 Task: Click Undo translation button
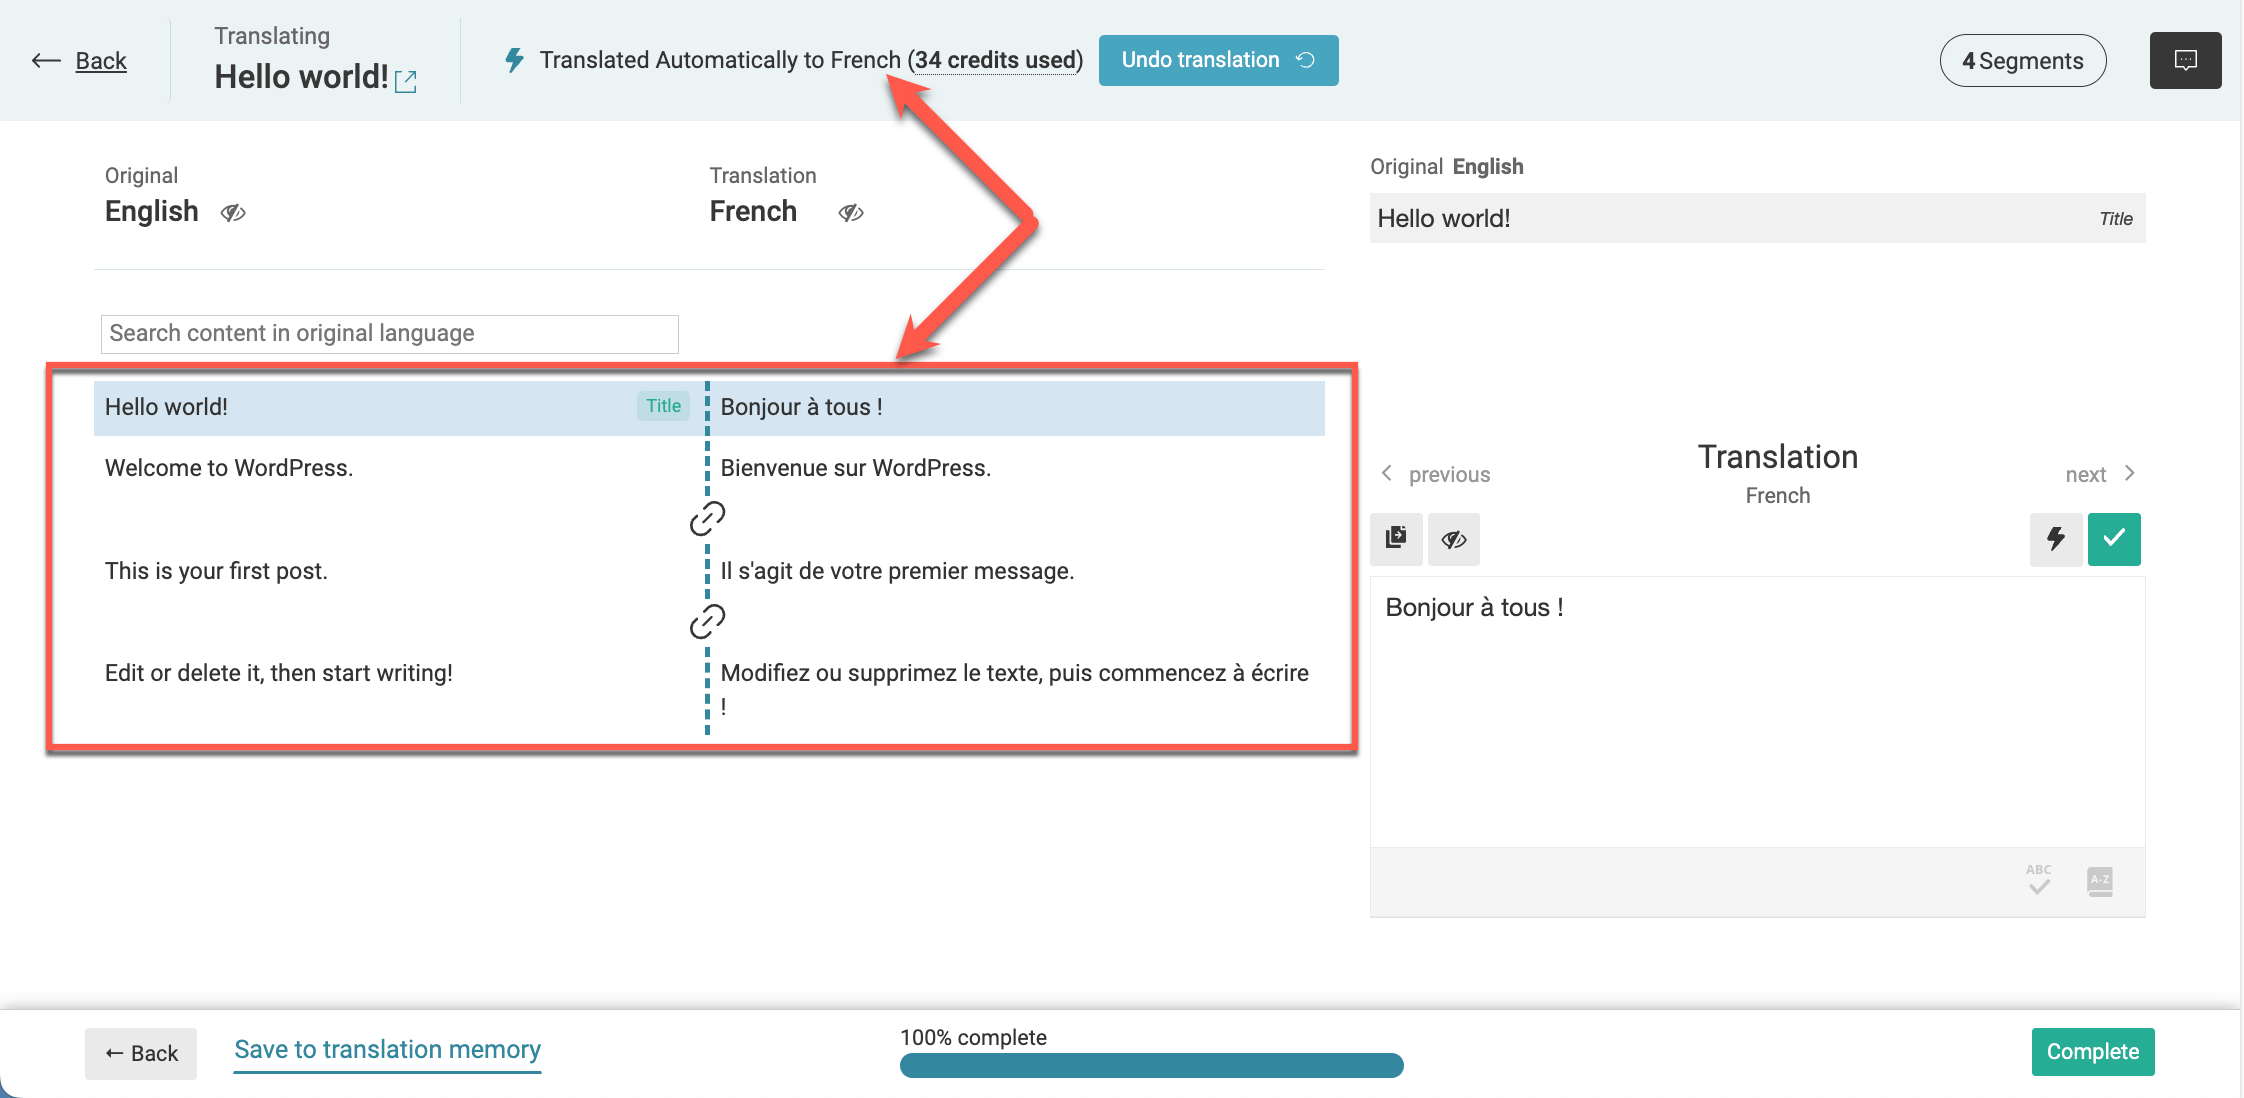pyautogui.click(x=1219, y=60)
